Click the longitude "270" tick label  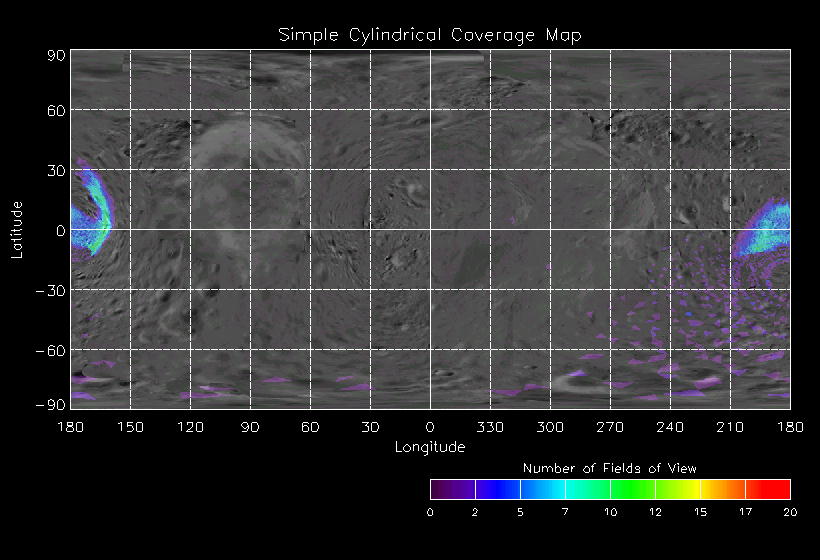click(x=610, y=427)
